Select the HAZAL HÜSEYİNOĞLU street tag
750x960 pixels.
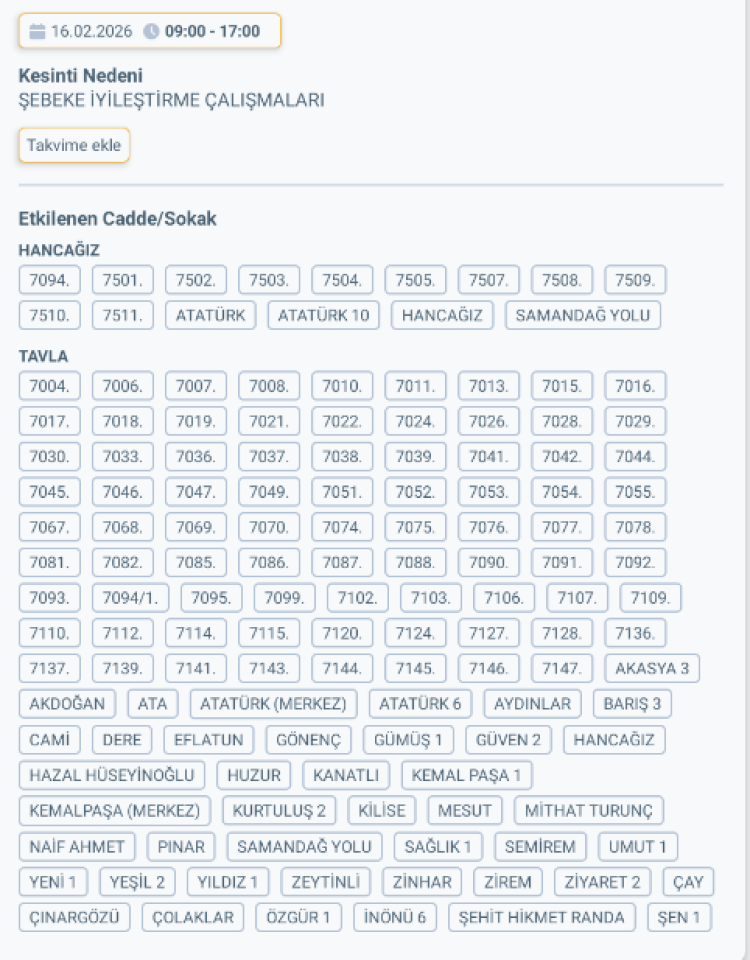click(x=112, y=775)
